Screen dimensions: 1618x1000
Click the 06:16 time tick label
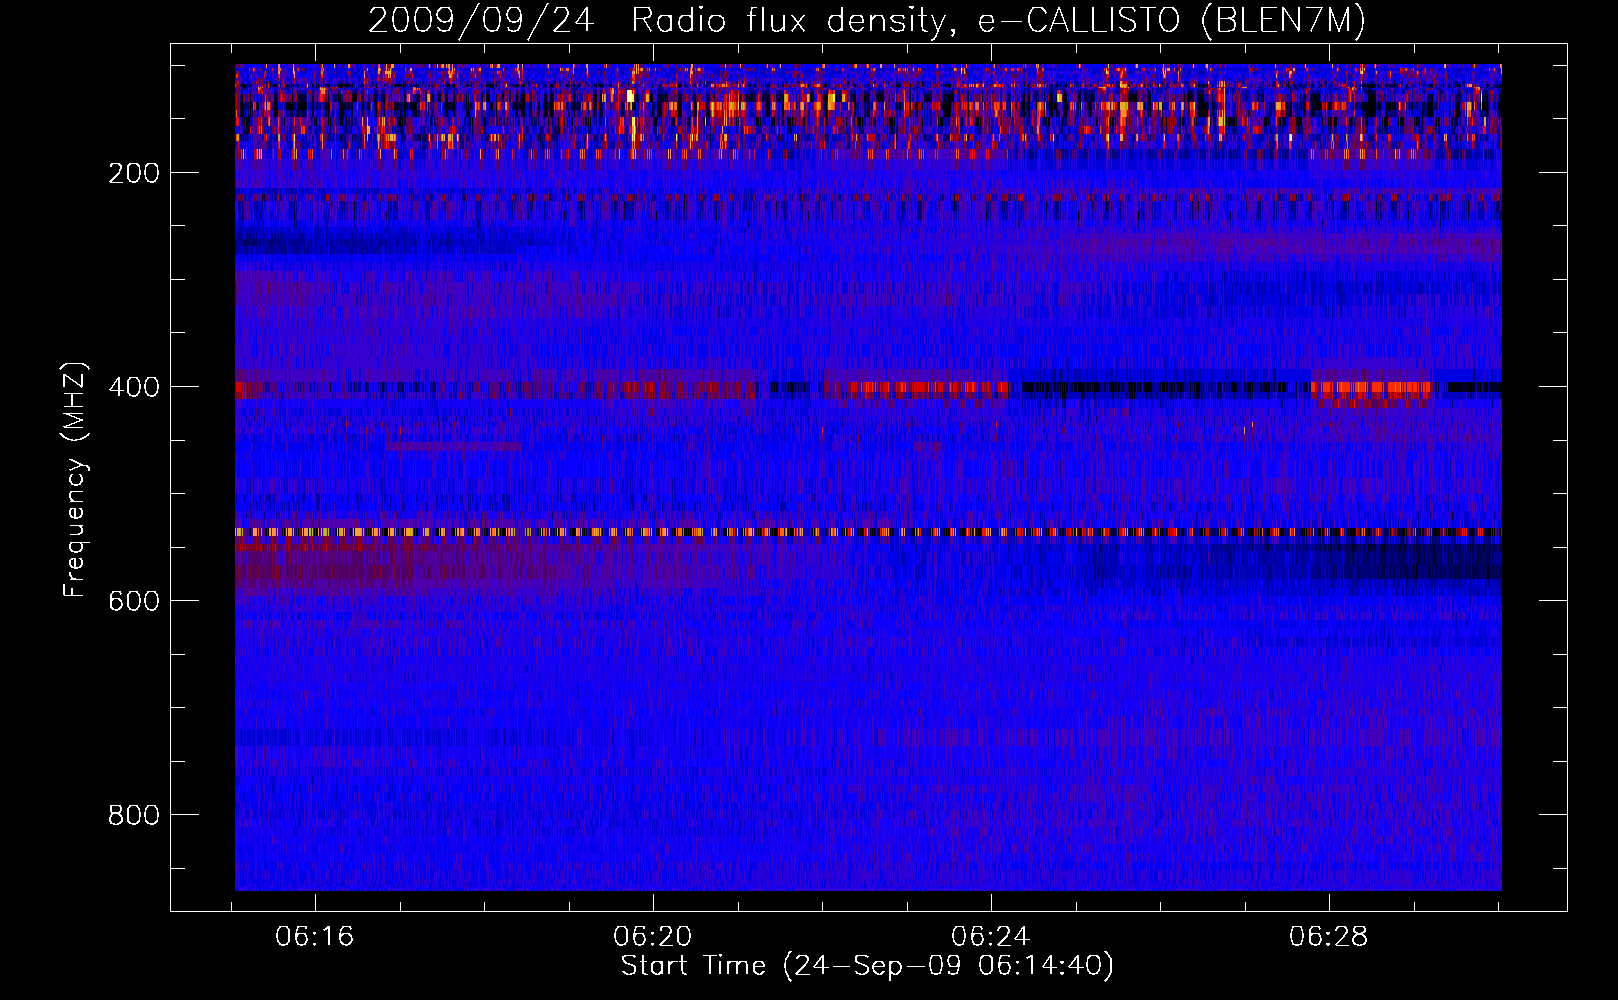click(x=315, y=937)
